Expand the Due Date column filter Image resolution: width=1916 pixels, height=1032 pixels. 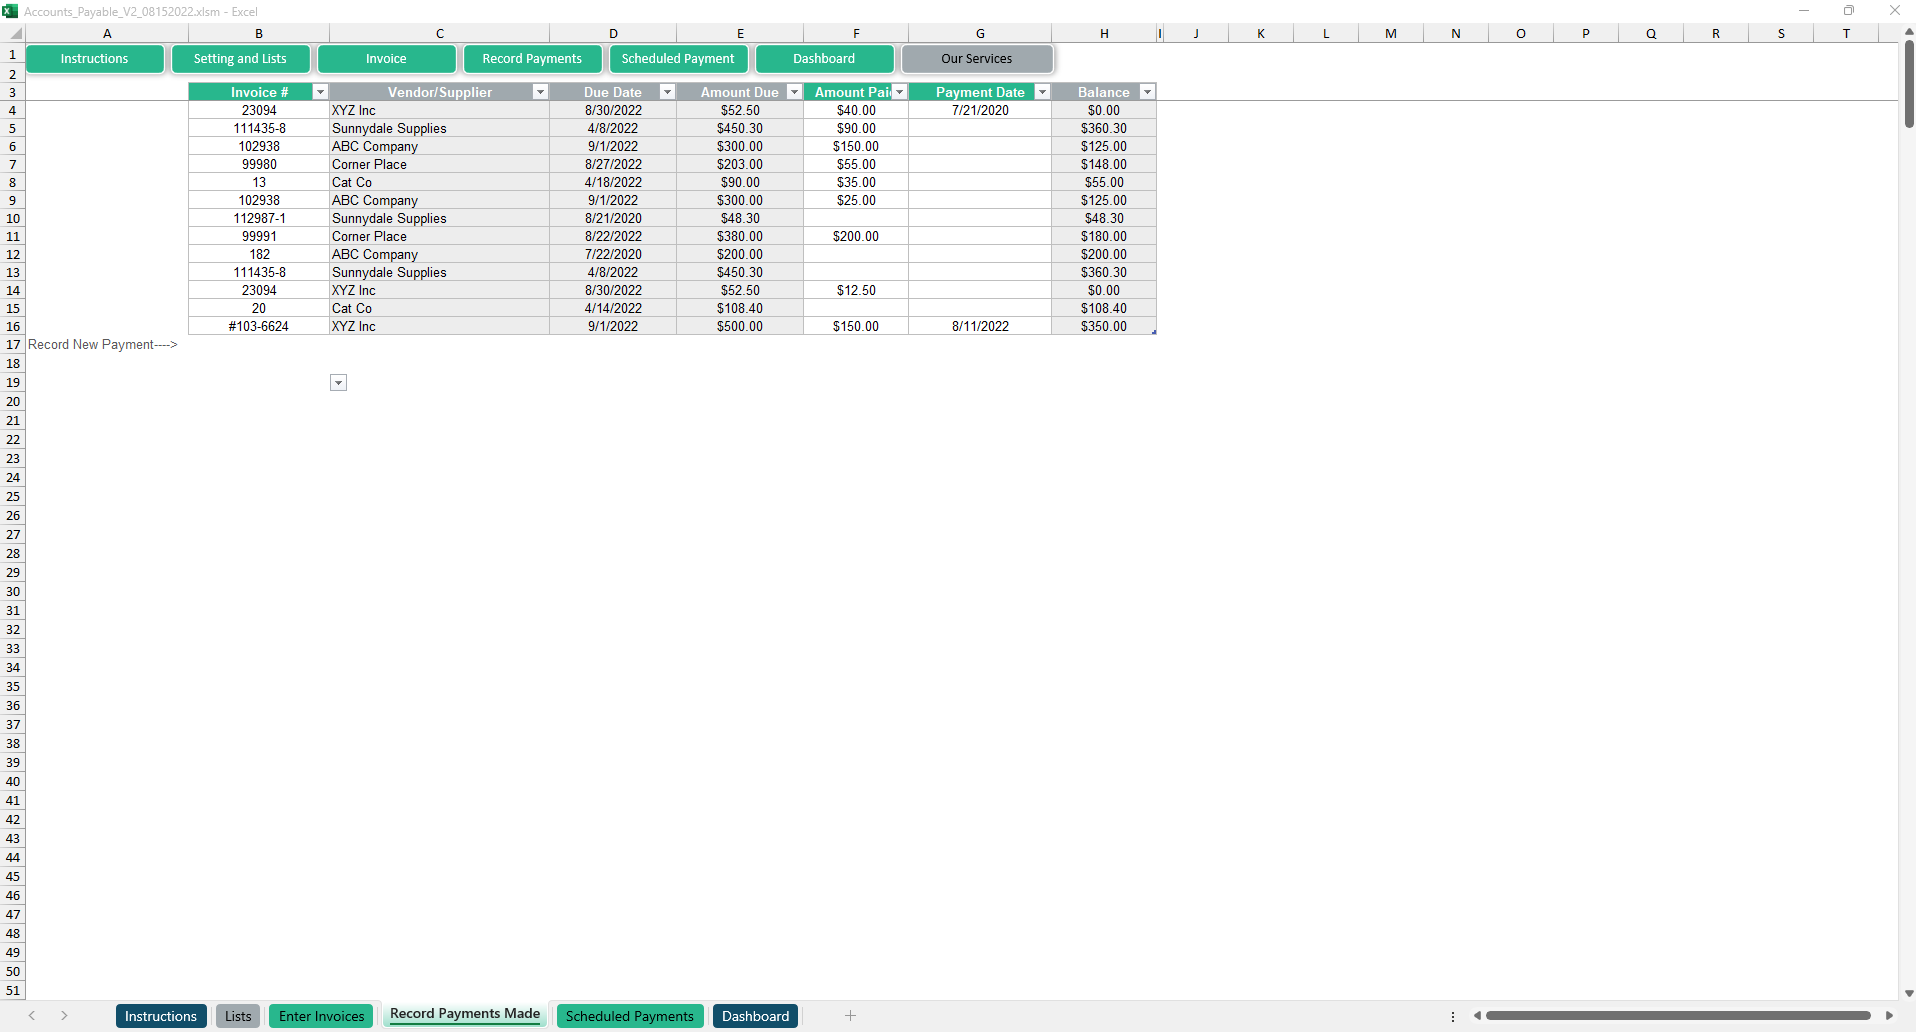667,92
